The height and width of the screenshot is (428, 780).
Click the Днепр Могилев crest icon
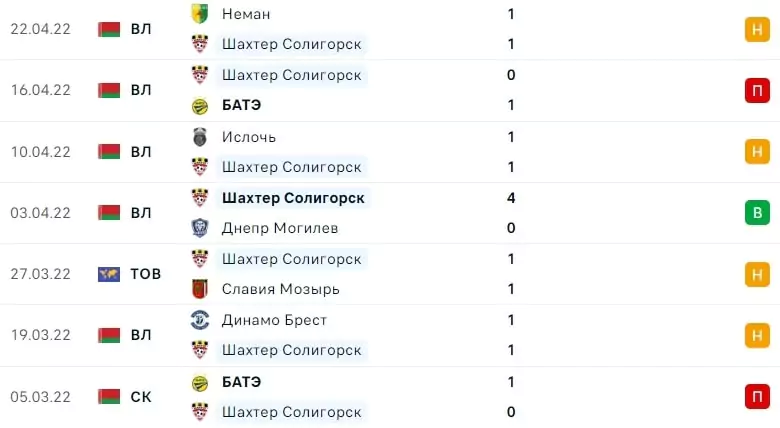click(x=200, y=228)
